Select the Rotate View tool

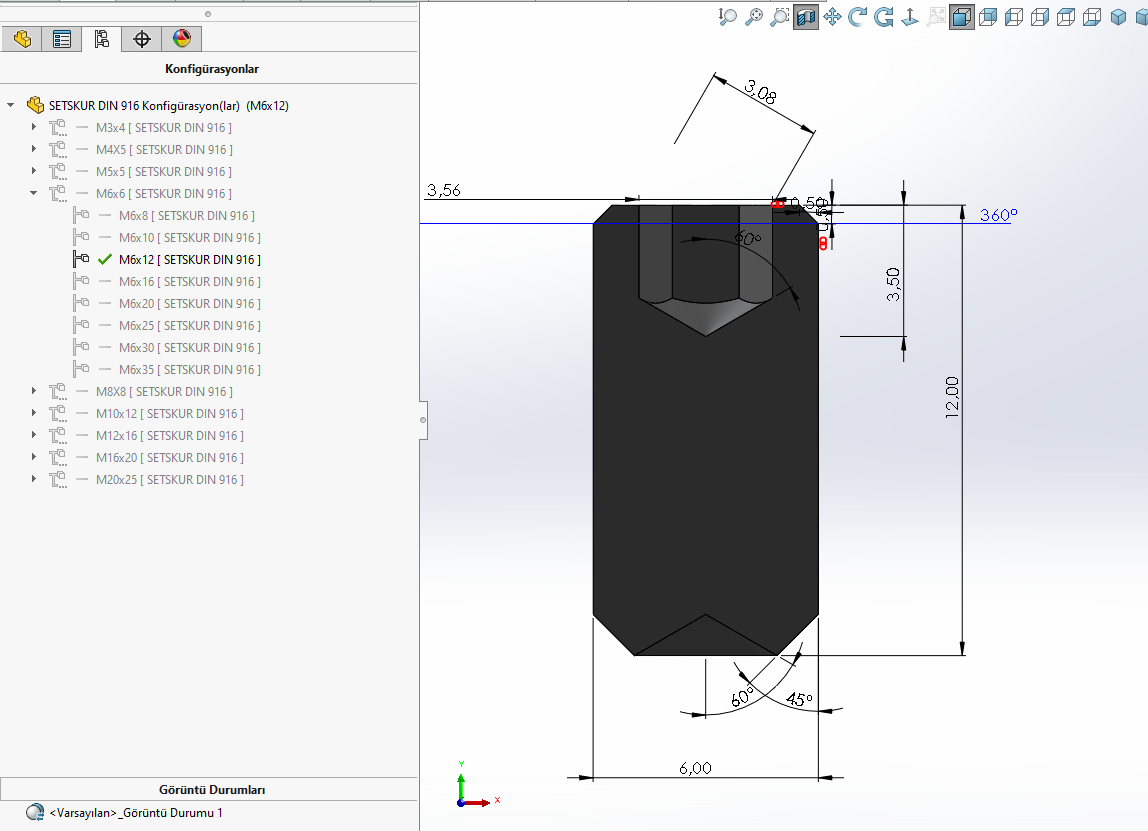point(858,17)
